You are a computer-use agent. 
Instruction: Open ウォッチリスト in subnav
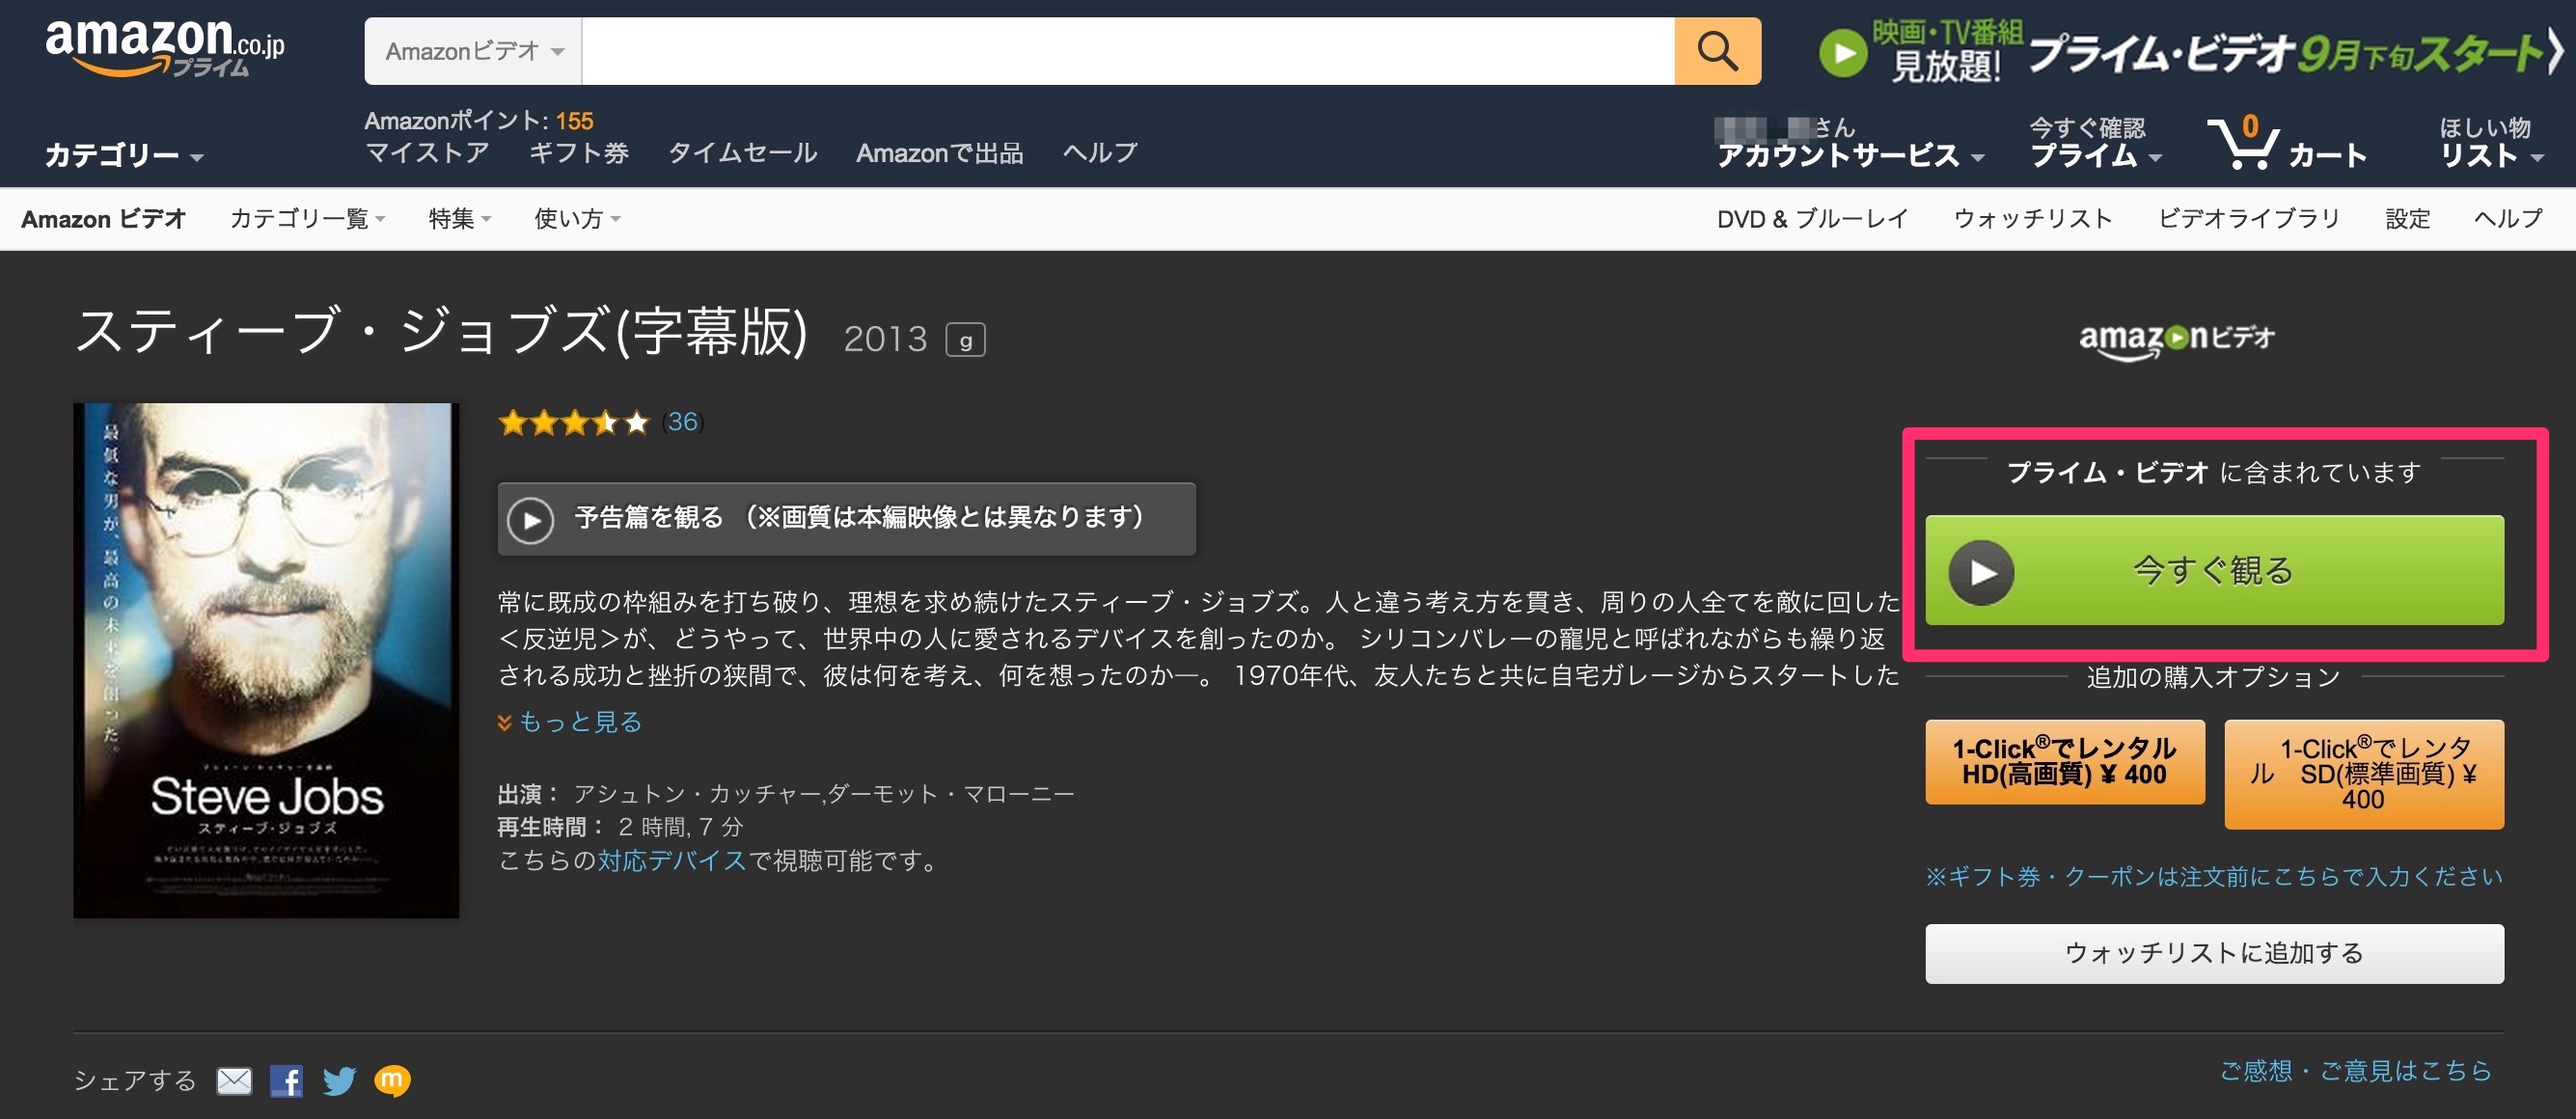pos(2033,219)
